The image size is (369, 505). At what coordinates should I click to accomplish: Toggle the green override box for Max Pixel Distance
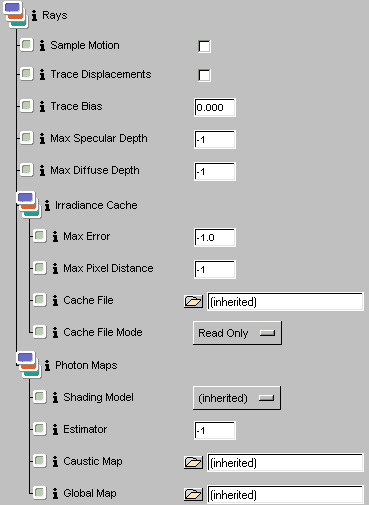(x=39, y=268)
